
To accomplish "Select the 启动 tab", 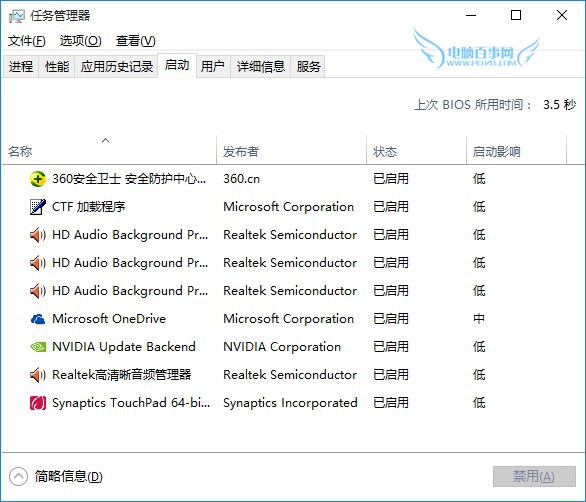I will click(177, 65).
